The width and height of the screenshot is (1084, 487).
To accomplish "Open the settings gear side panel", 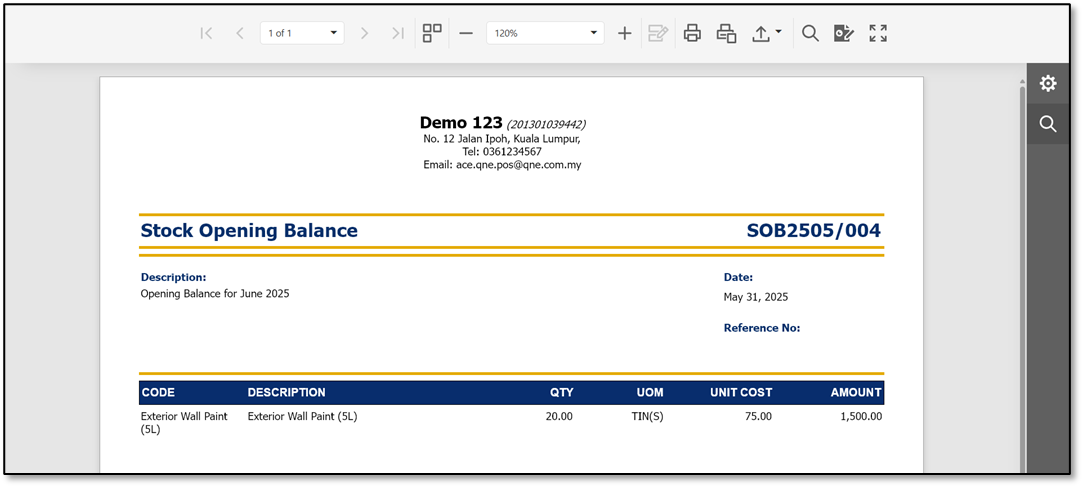I will (1048, 84).
